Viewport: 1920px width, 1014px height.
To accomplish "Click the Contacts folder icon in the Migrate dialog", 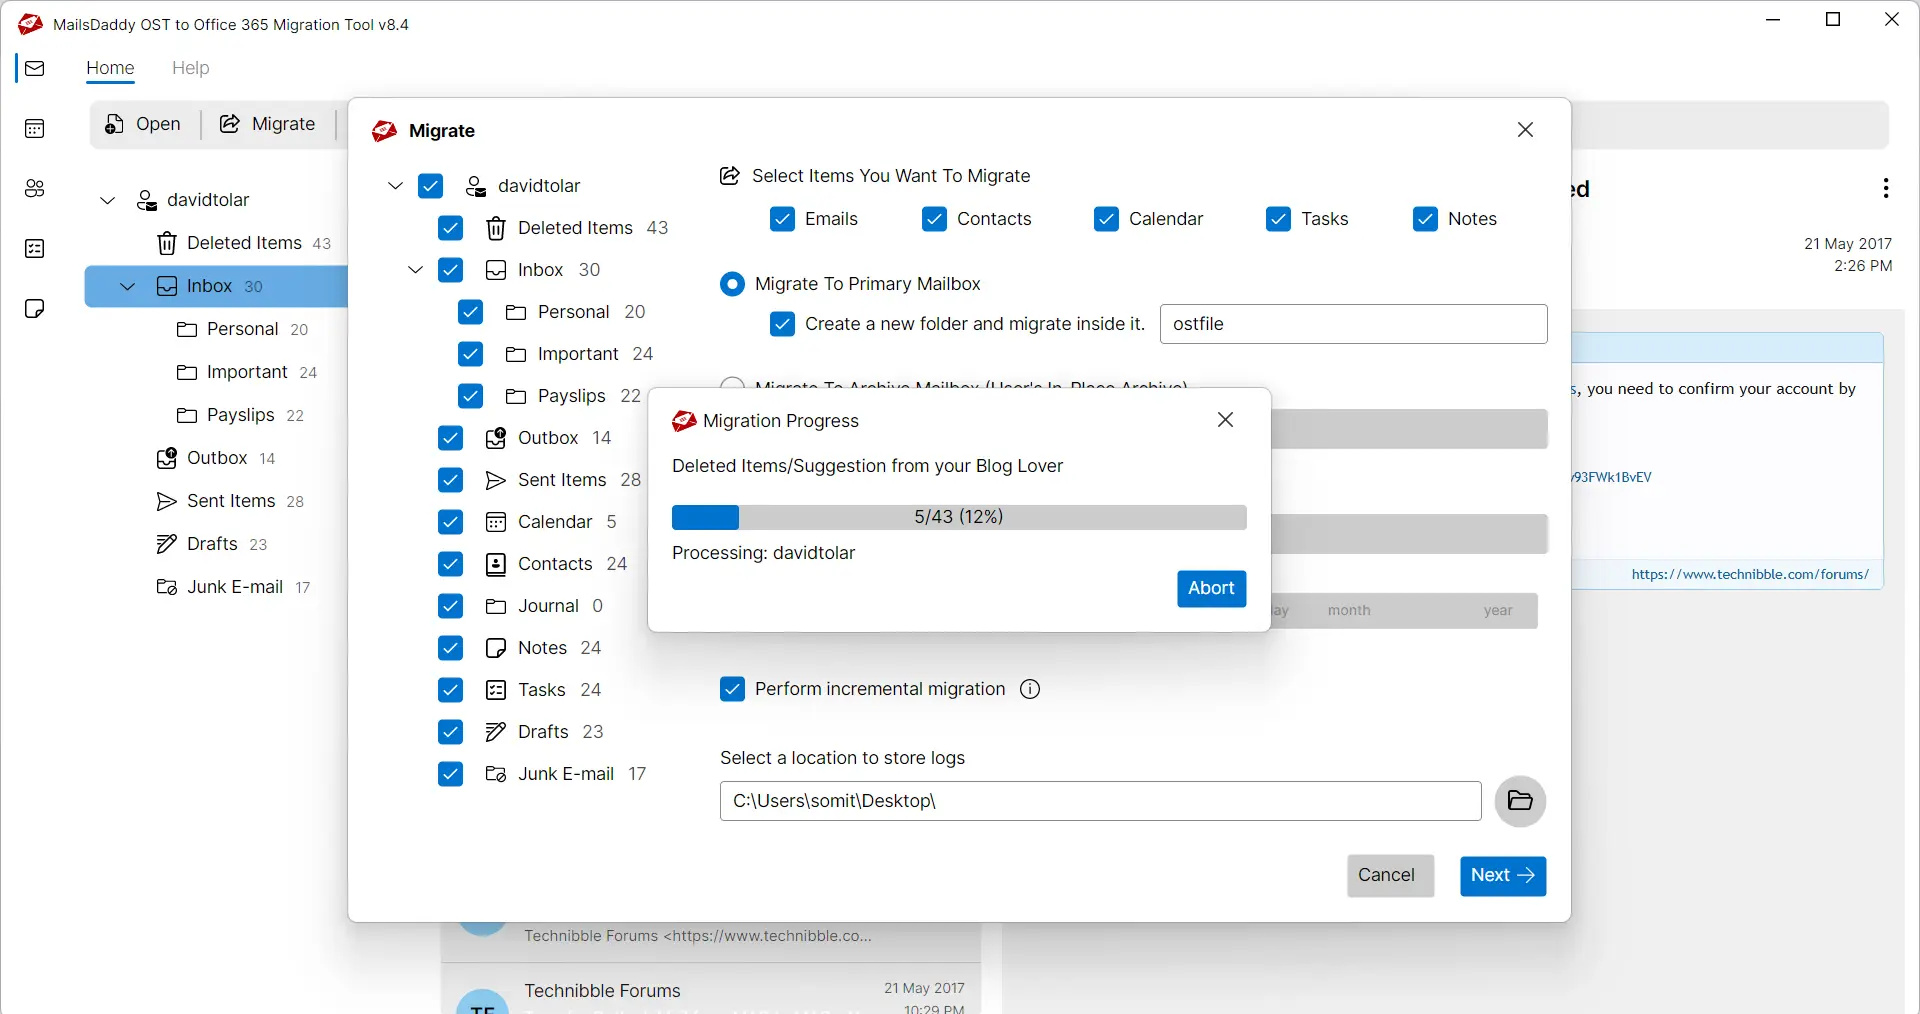I will click(495, 564).
